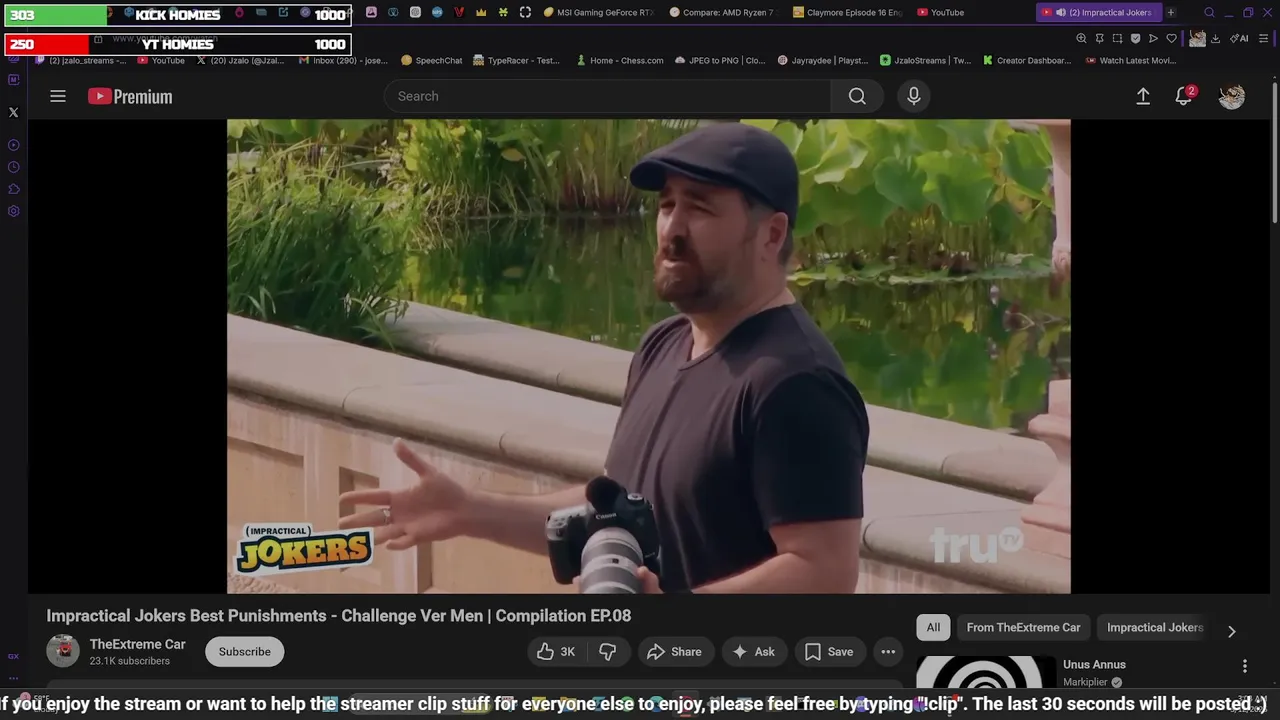Image resolution: width=1280 pixels, height=720 pixels.
Task: Open Opera GX X (Twitter) sidebar icon
Action: 13,112
